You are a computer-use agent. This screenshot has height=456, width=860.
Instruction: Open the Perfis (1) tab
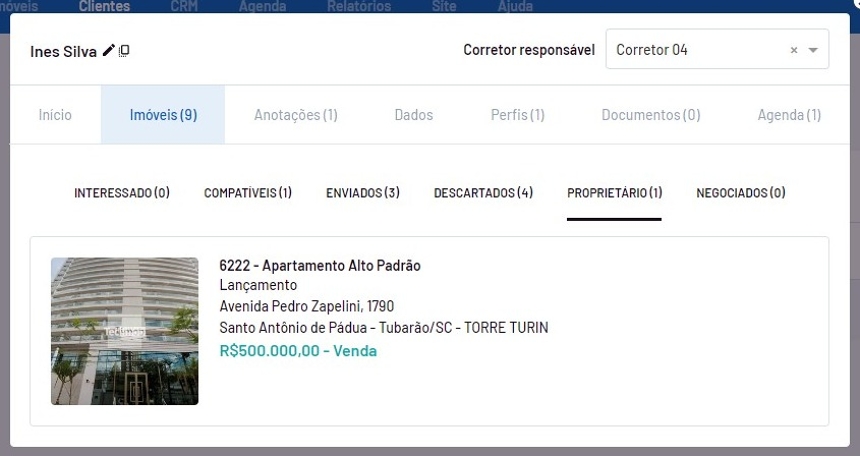point(518,115)
